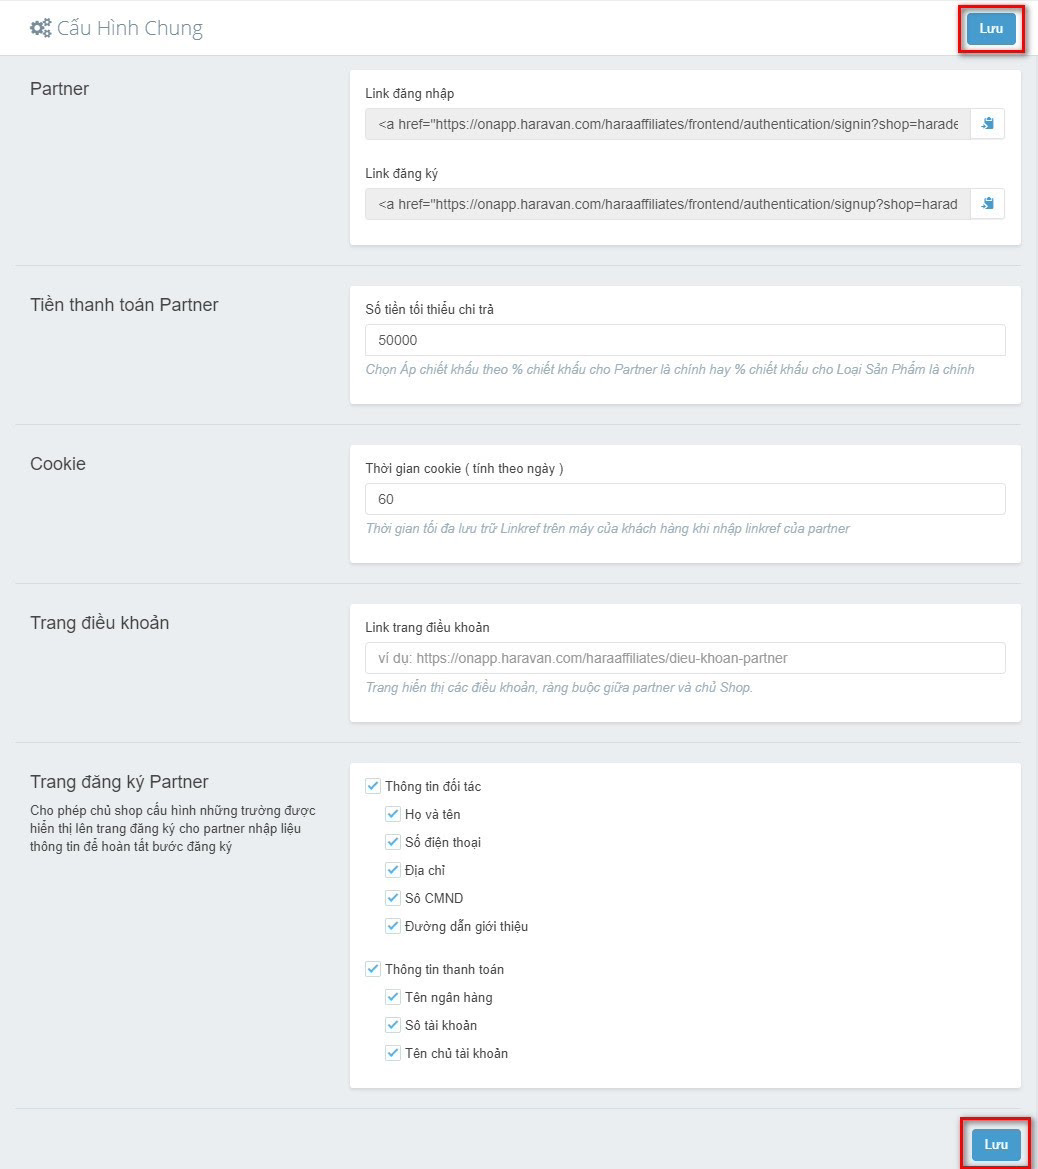Untick the Địa chỉ checkbox

[x=393, y=870]
